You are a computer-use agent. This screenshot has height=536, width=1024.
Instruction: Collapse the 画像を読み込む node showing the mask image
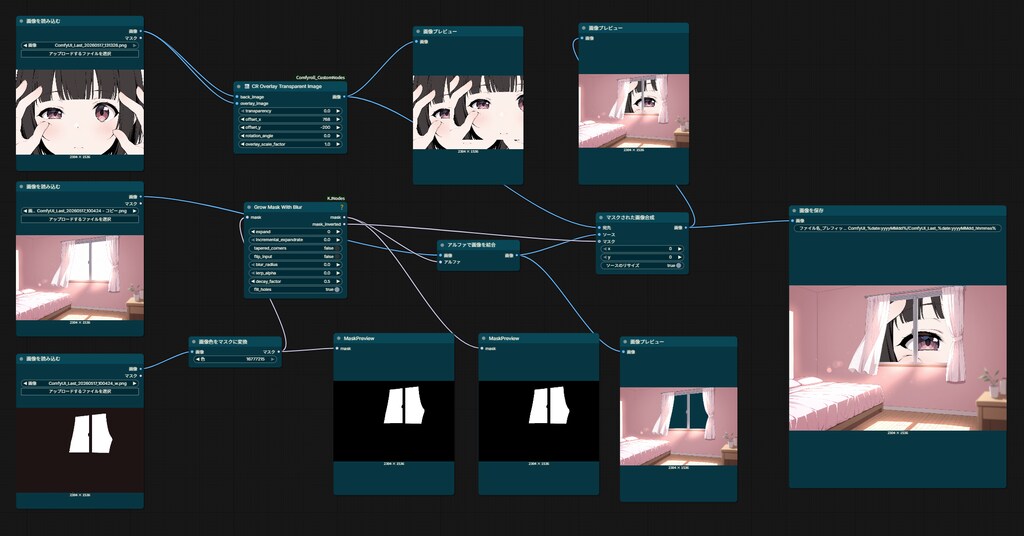21,359
